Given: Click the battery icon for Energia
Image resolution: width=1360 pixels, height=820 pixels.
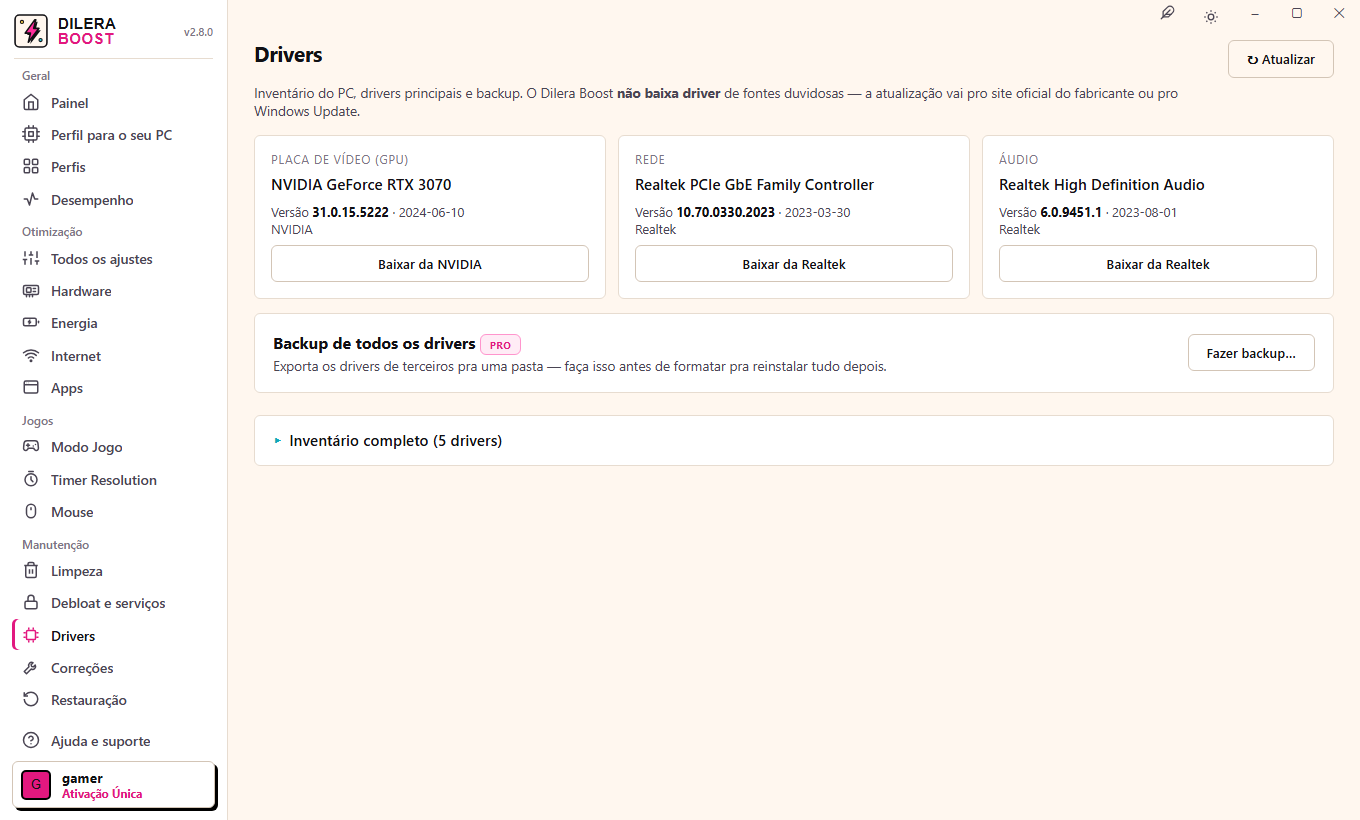Looking at the screenshot, I should [x=31, y=323].
